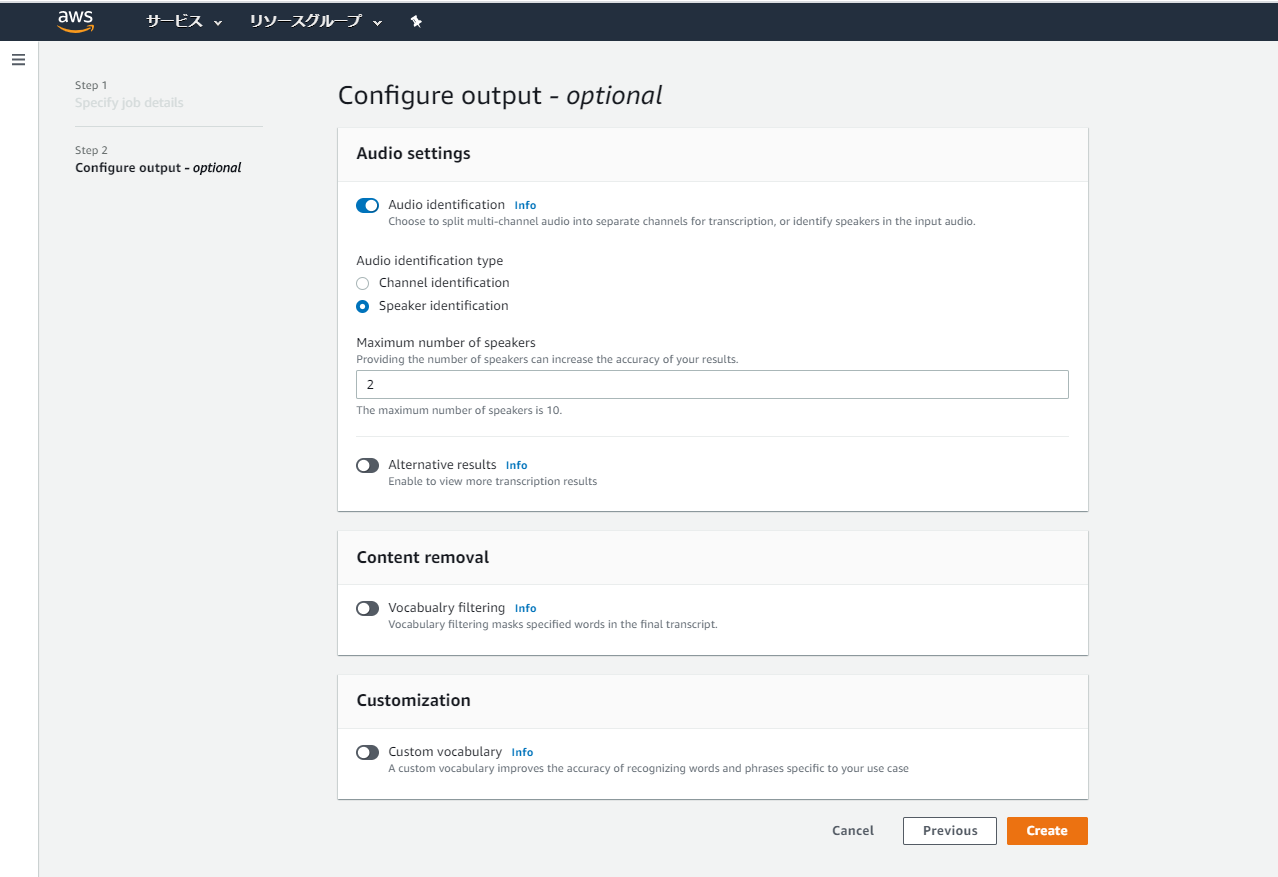The width and height of the screenshot is (1278, 877).
Task: Select Speaker identification radio option
Action: coord(363,306)
